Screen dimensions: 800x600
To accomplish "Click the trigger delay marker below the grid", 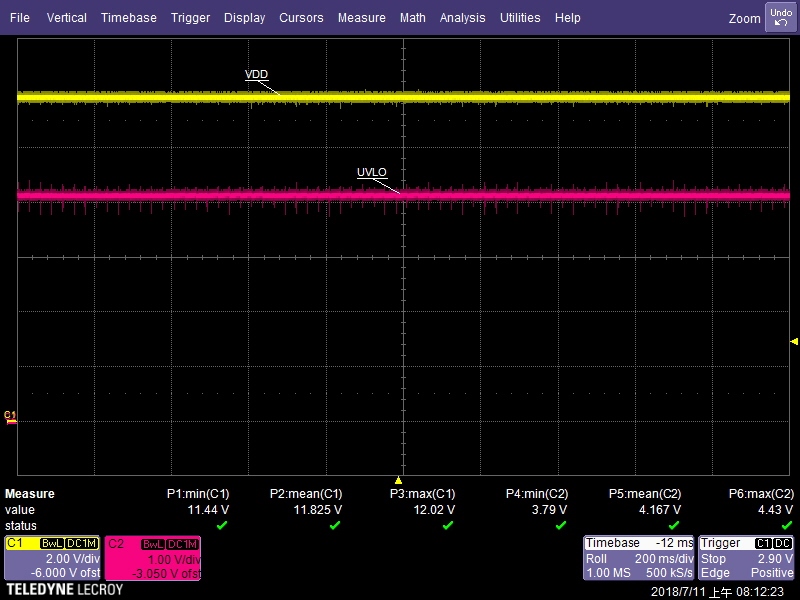I will [x=398, y=480].
